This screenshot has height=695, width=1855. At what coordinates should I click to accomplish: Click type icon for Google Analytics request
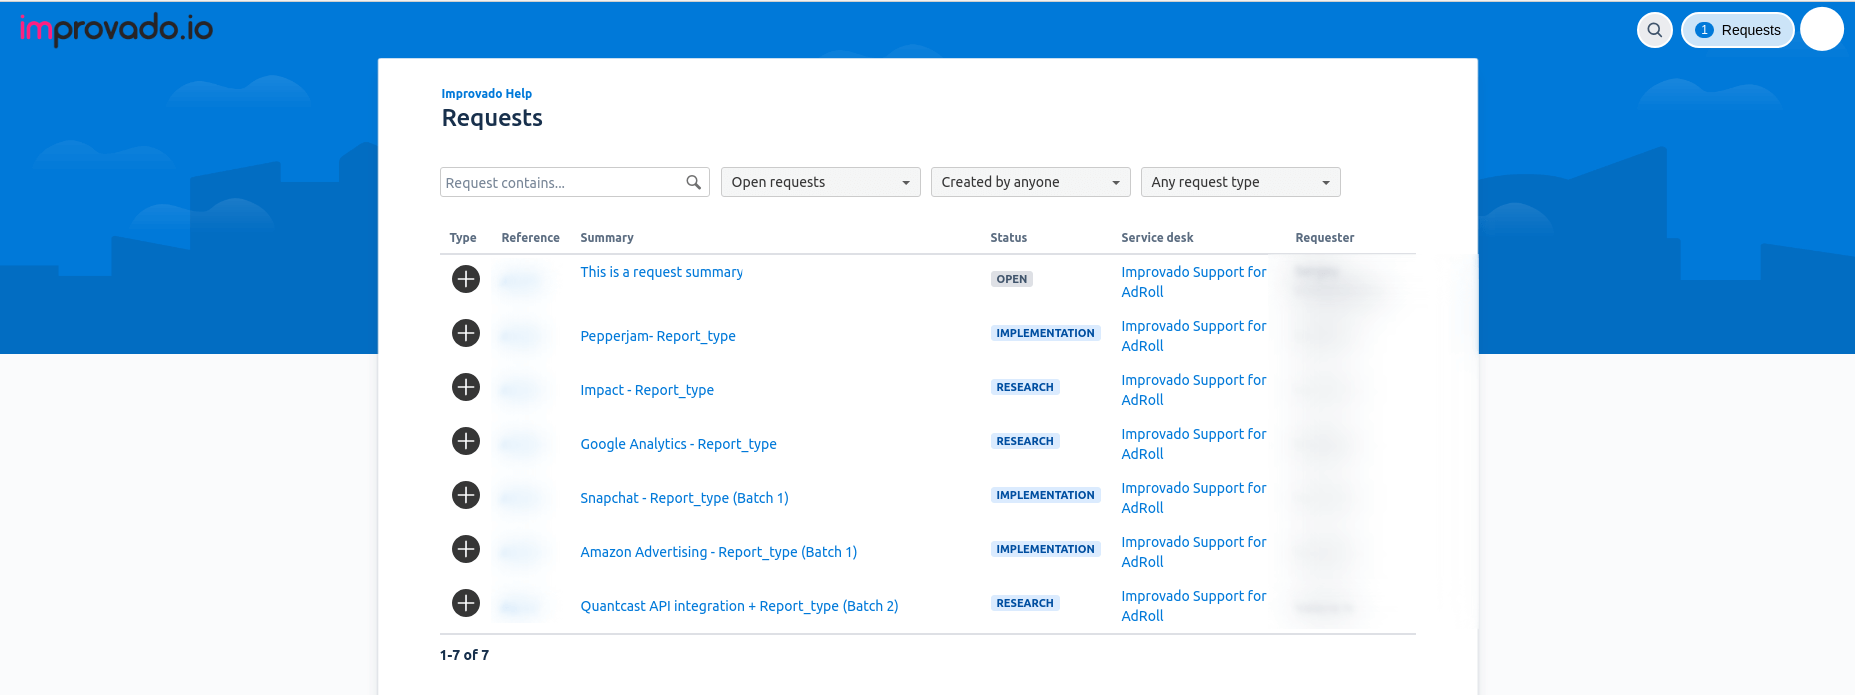pos(465,441)
